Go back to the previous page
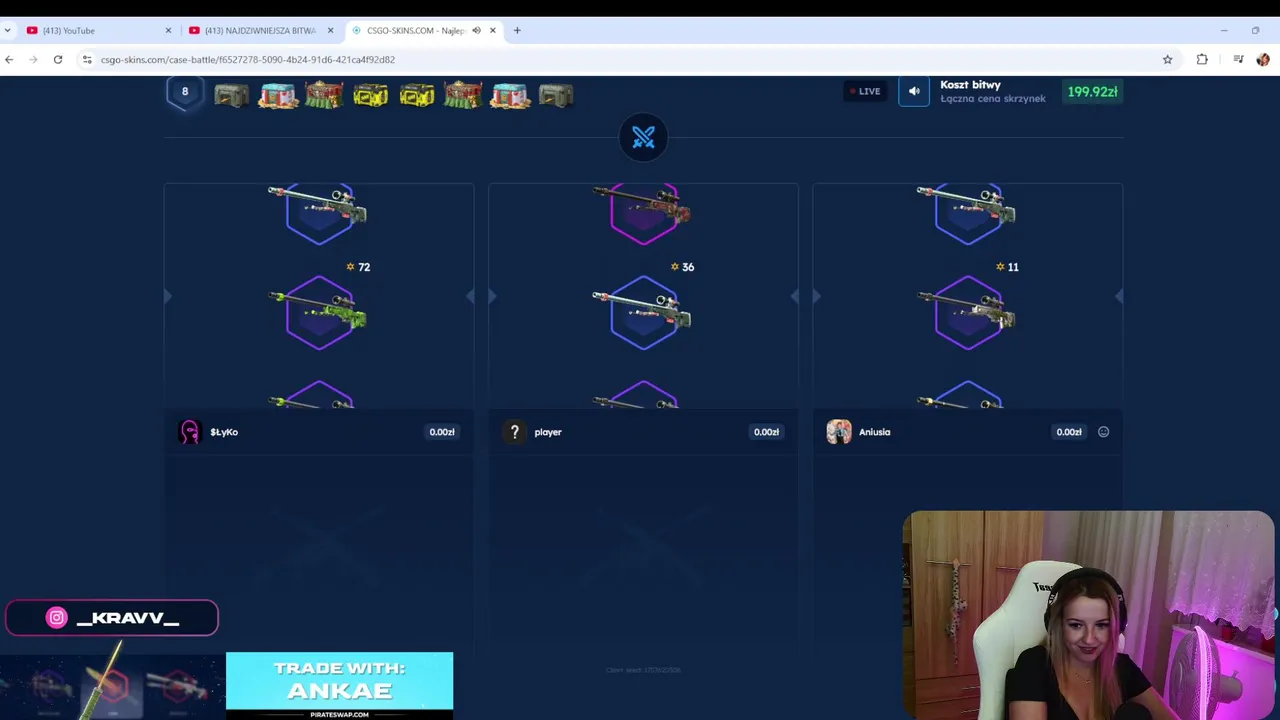The image size is (1280, 720). point(9,60)
